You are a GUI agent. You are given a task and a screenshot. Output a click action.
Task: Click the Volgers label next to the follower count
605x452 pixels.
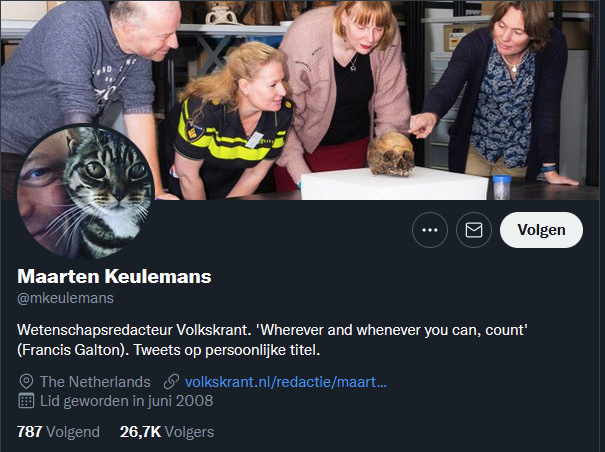point(189,432)
